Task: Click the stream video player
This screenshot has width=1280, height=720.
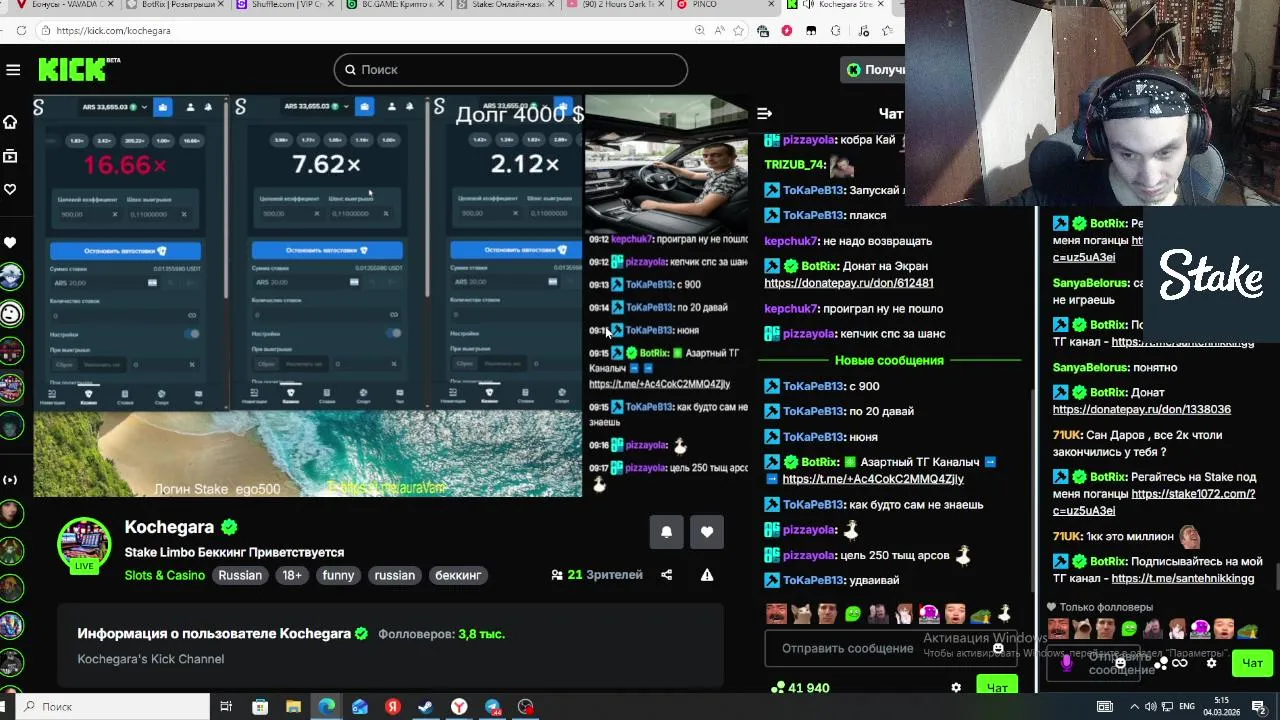Action: [x=390, y=297]
